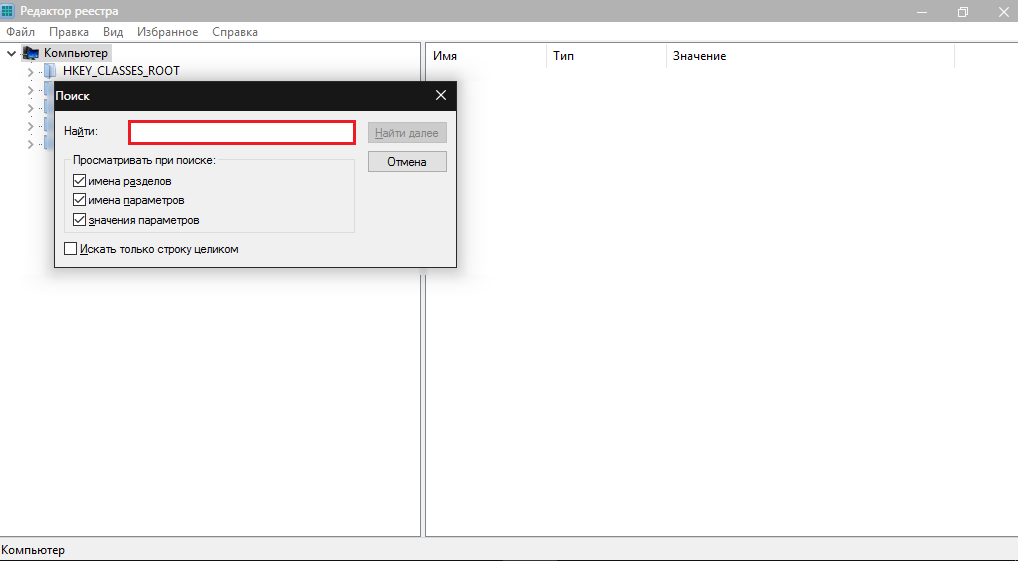Click the Компьютер status bar text
This screenshot has width=1018, height=561.
pyautogui.click(x=33, y=550)
